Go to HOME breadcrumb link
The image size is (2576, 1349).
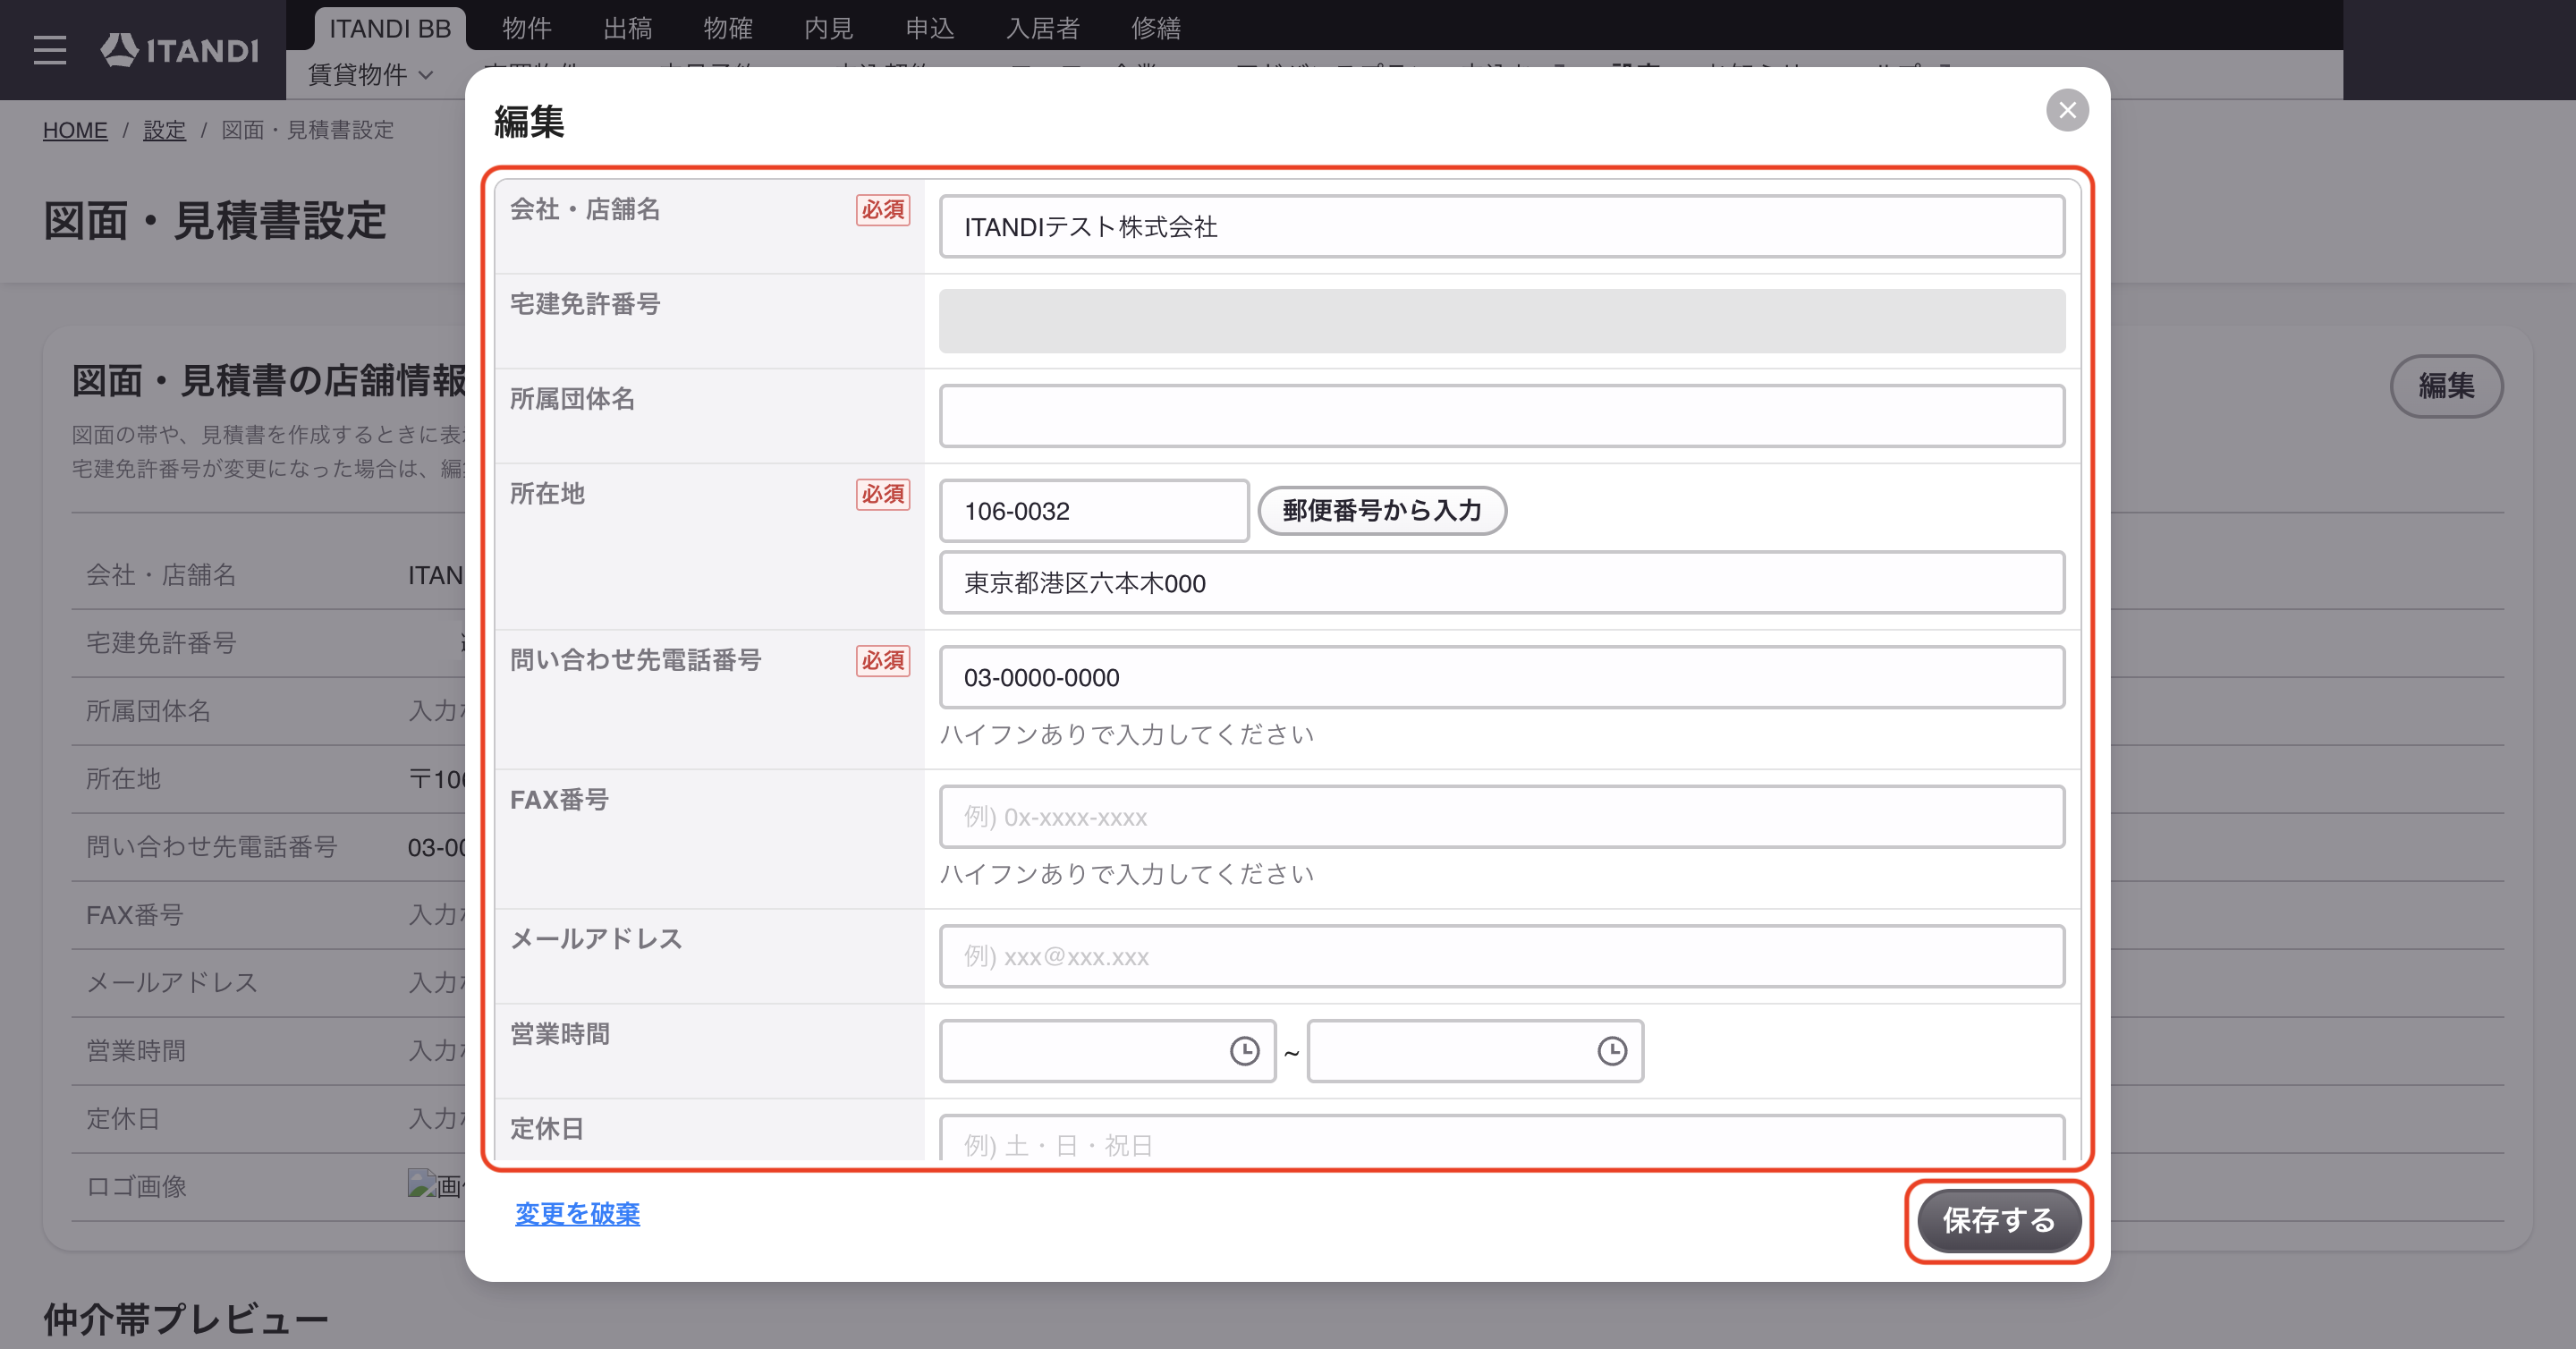point(75,130)
